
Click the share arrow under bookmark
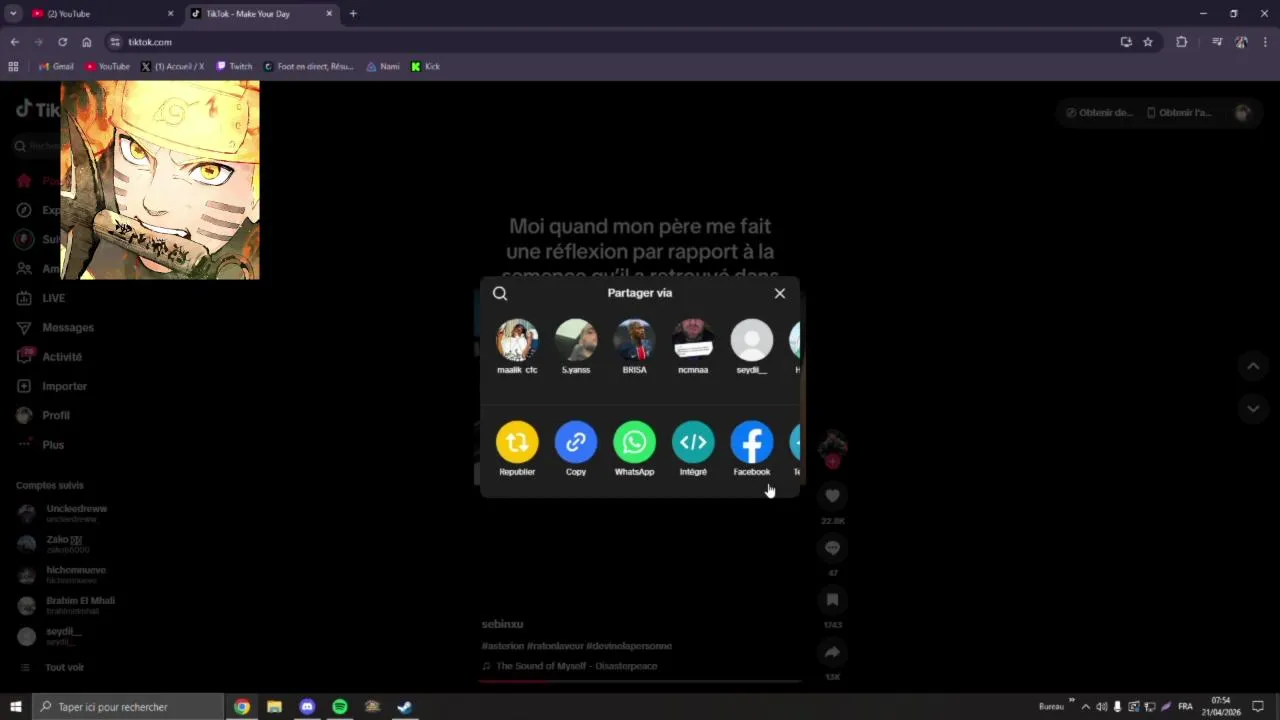pos(832,652)
